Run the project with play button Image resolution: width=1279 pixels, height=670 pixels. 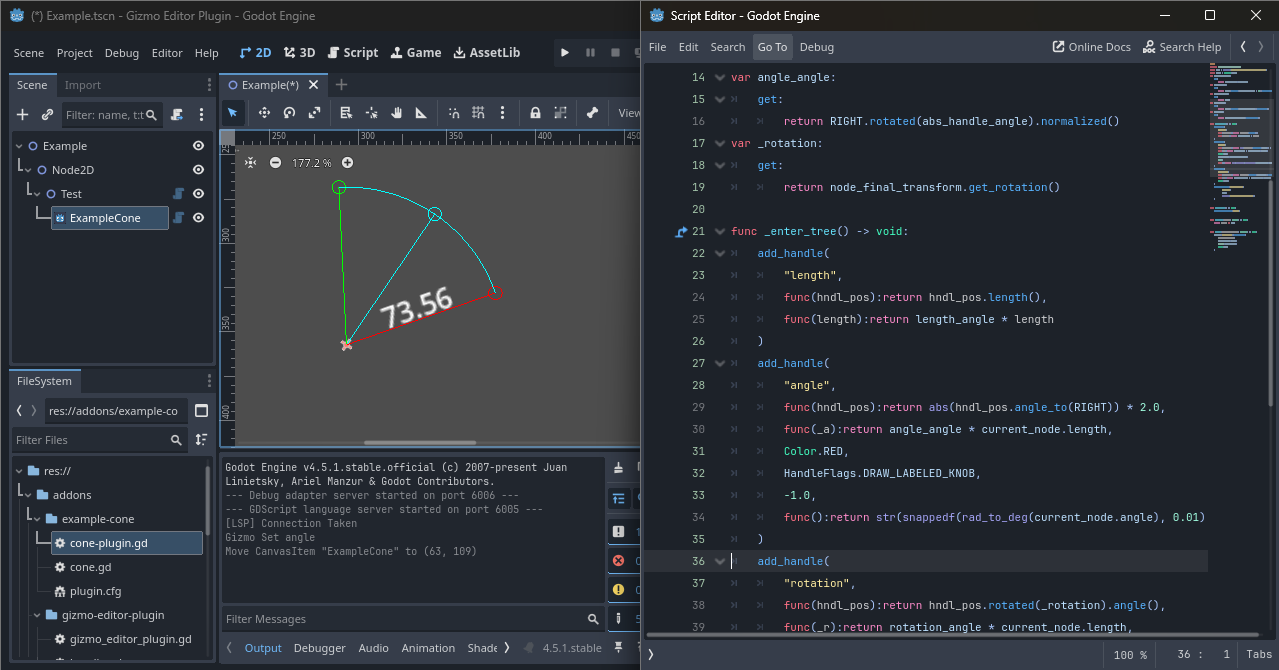tap(565, 53)
